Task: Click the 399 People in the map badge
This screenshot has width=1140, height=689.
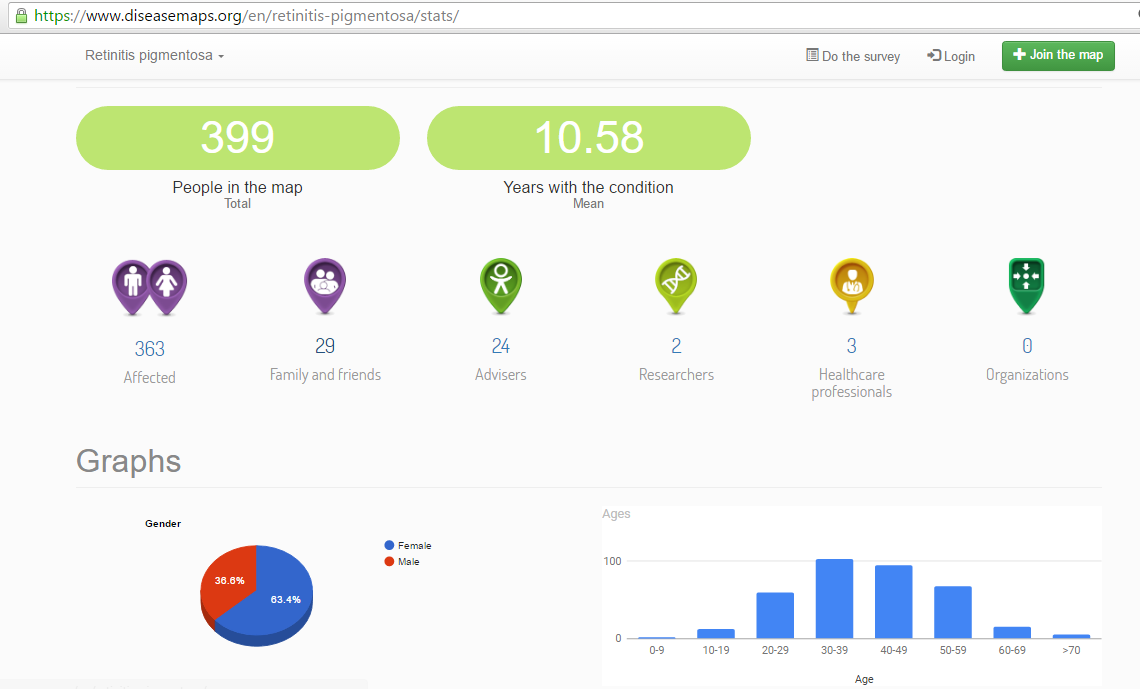Action: (238, 138)
